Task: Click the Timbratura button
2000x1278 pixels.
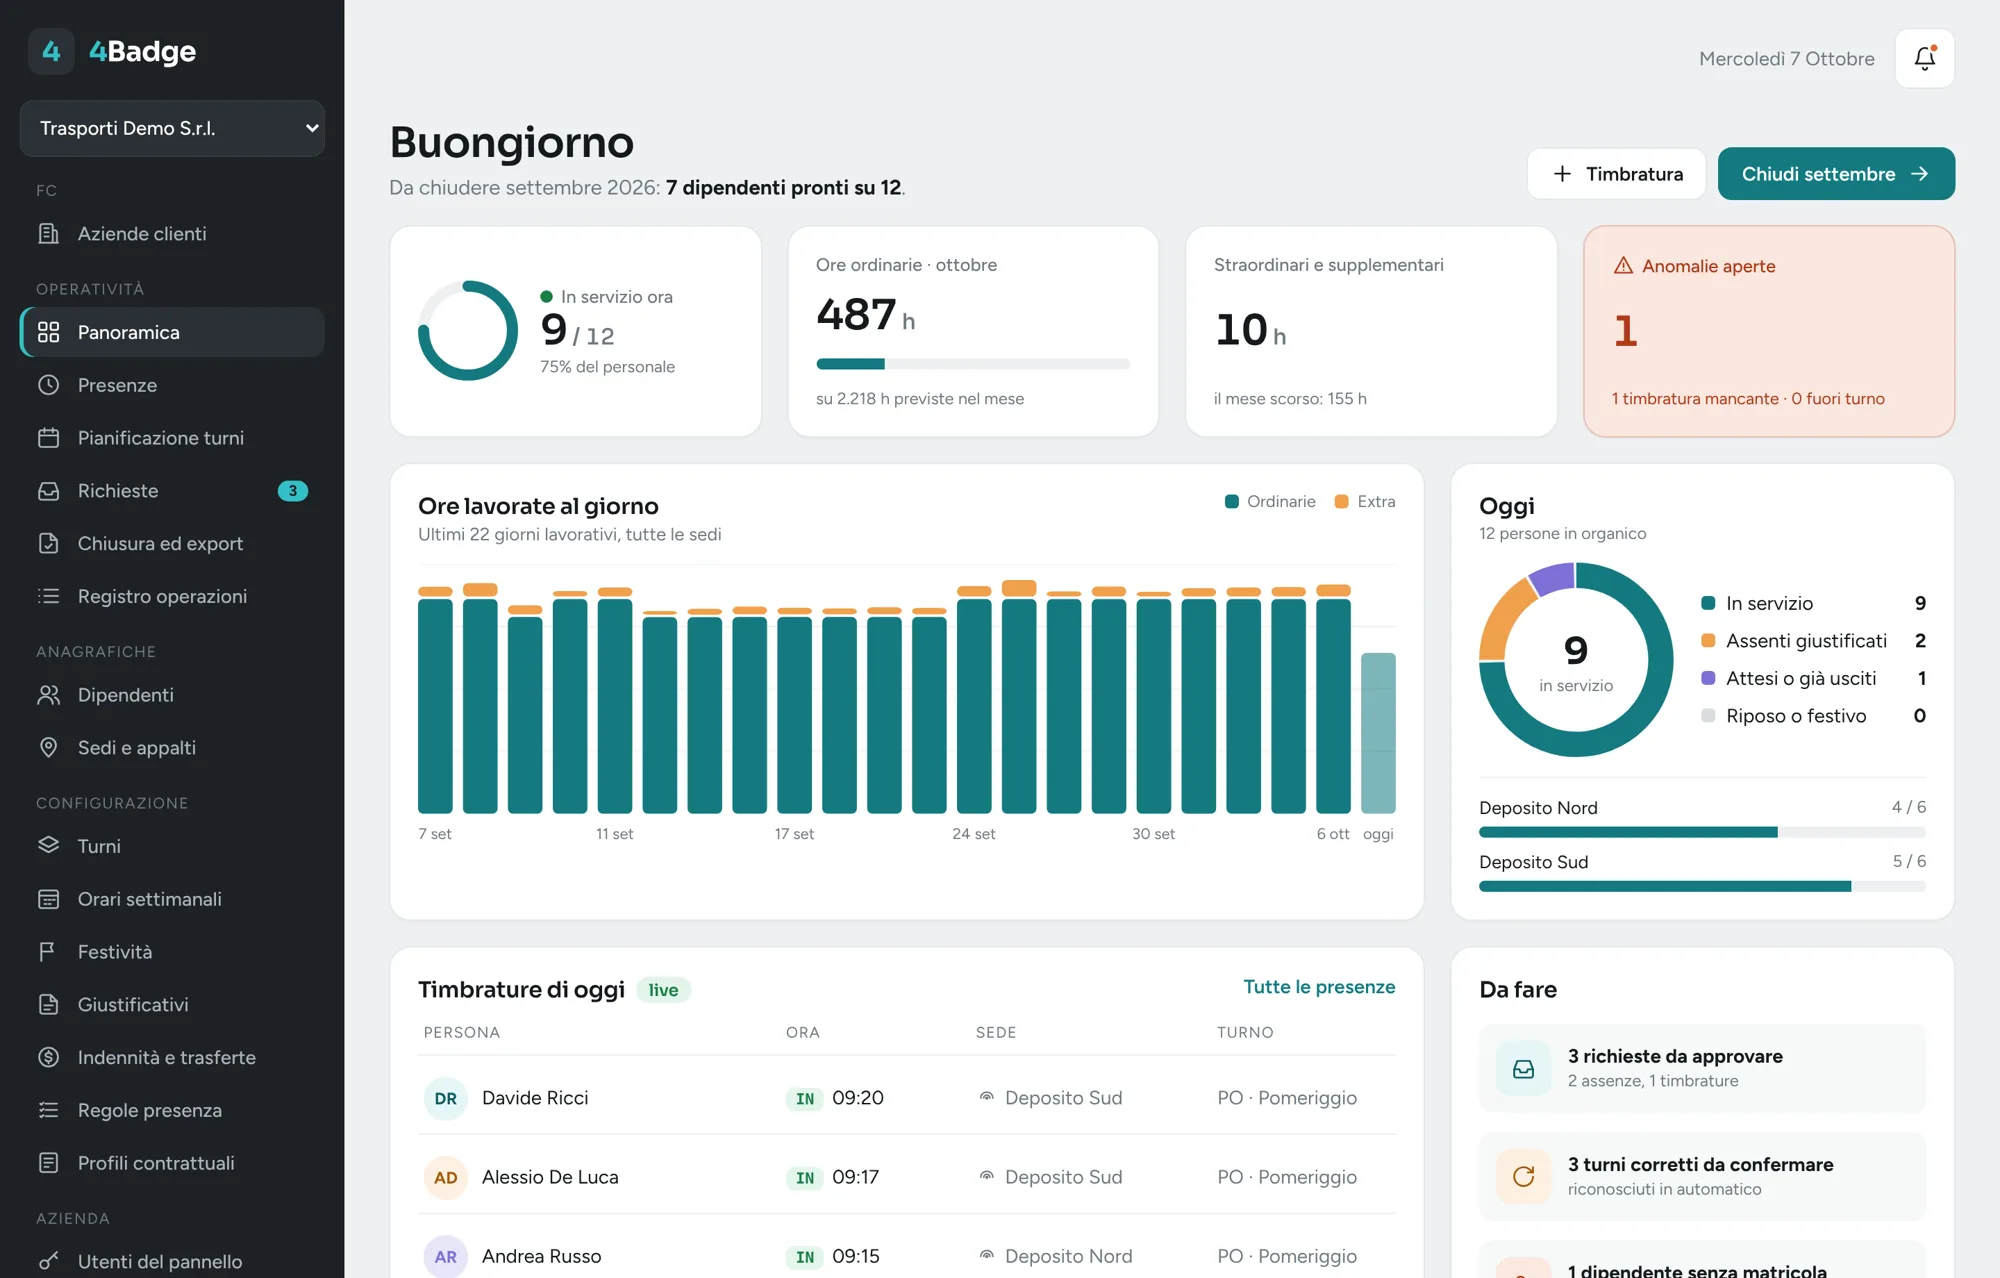Action: coord(1616,174)
